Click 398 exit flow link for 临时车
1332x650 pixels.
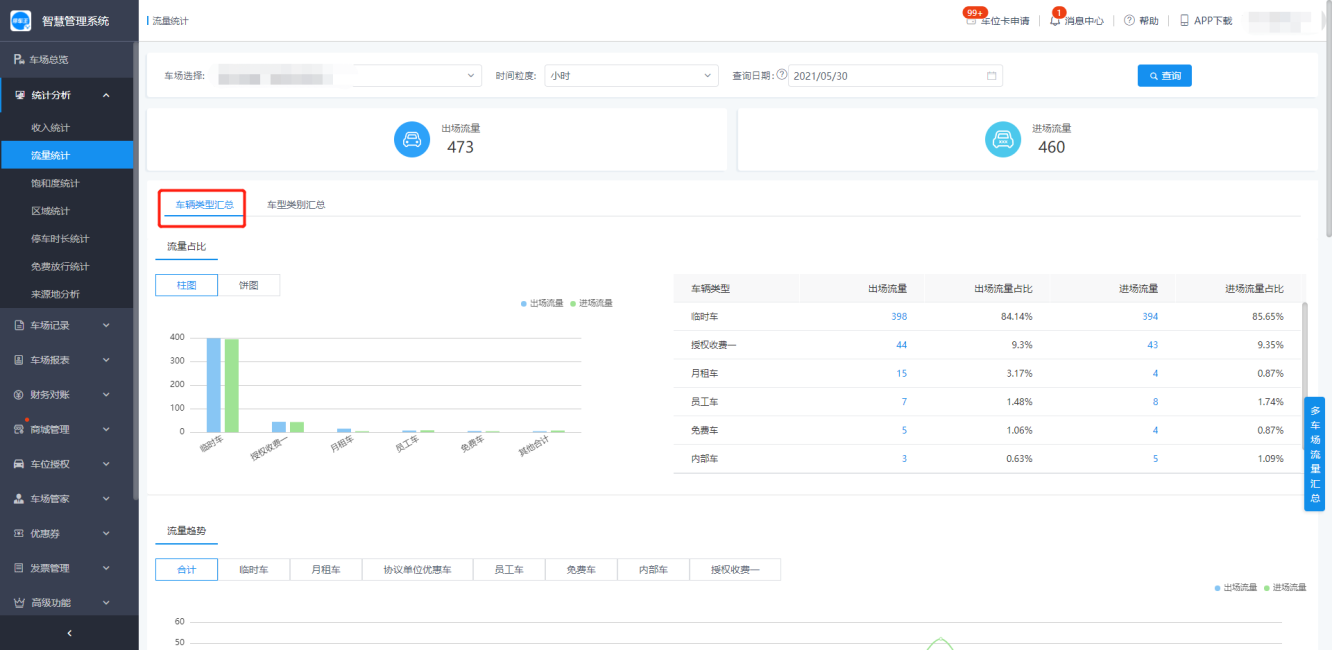pos(898,316)
